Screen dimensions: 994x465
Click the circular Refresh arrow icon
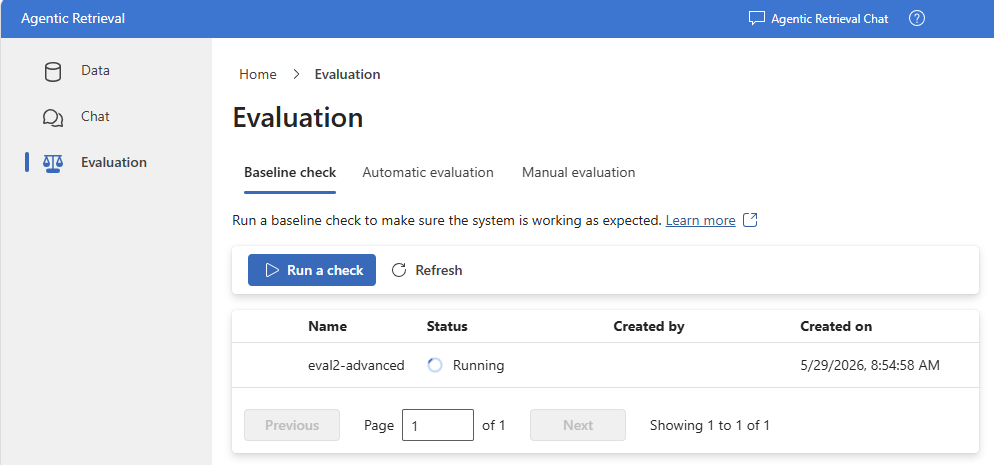click(x=399, y=271)
